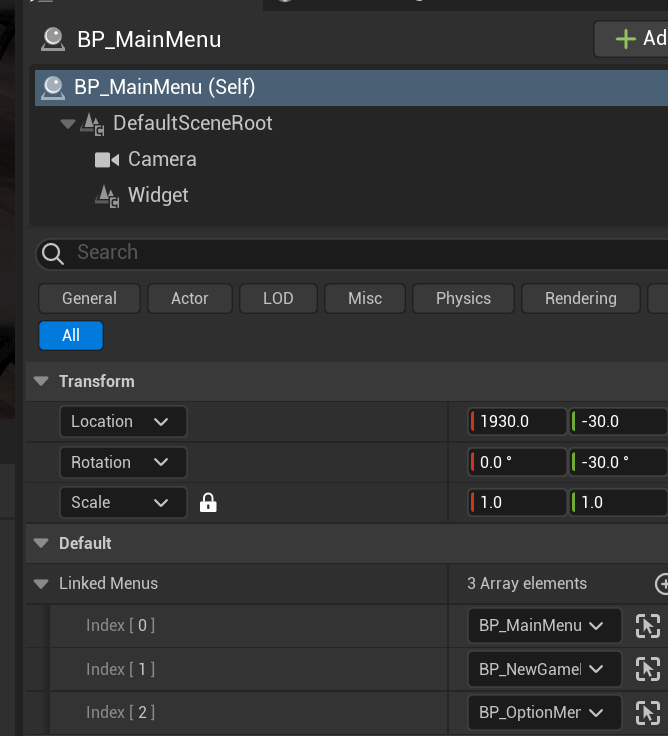
Task: Click Rotation X value 0.0°
Action: 517,462
